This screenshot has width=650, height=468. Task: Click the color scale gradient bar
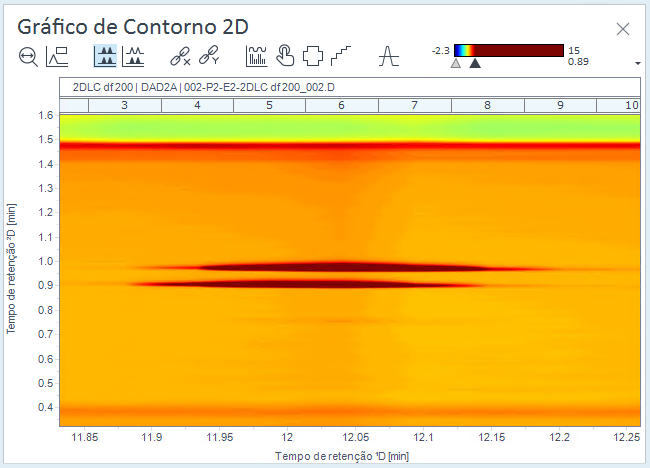point(509,51)
